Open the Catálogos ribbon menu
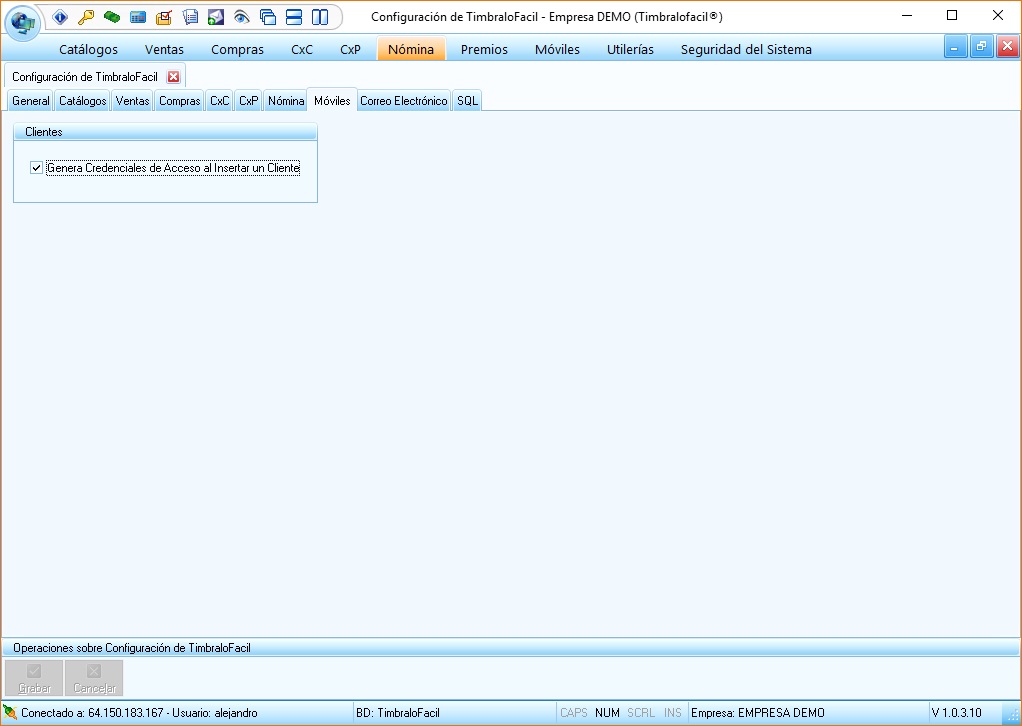This screenshot has height=726, width=1022. (x=88, y=50)
